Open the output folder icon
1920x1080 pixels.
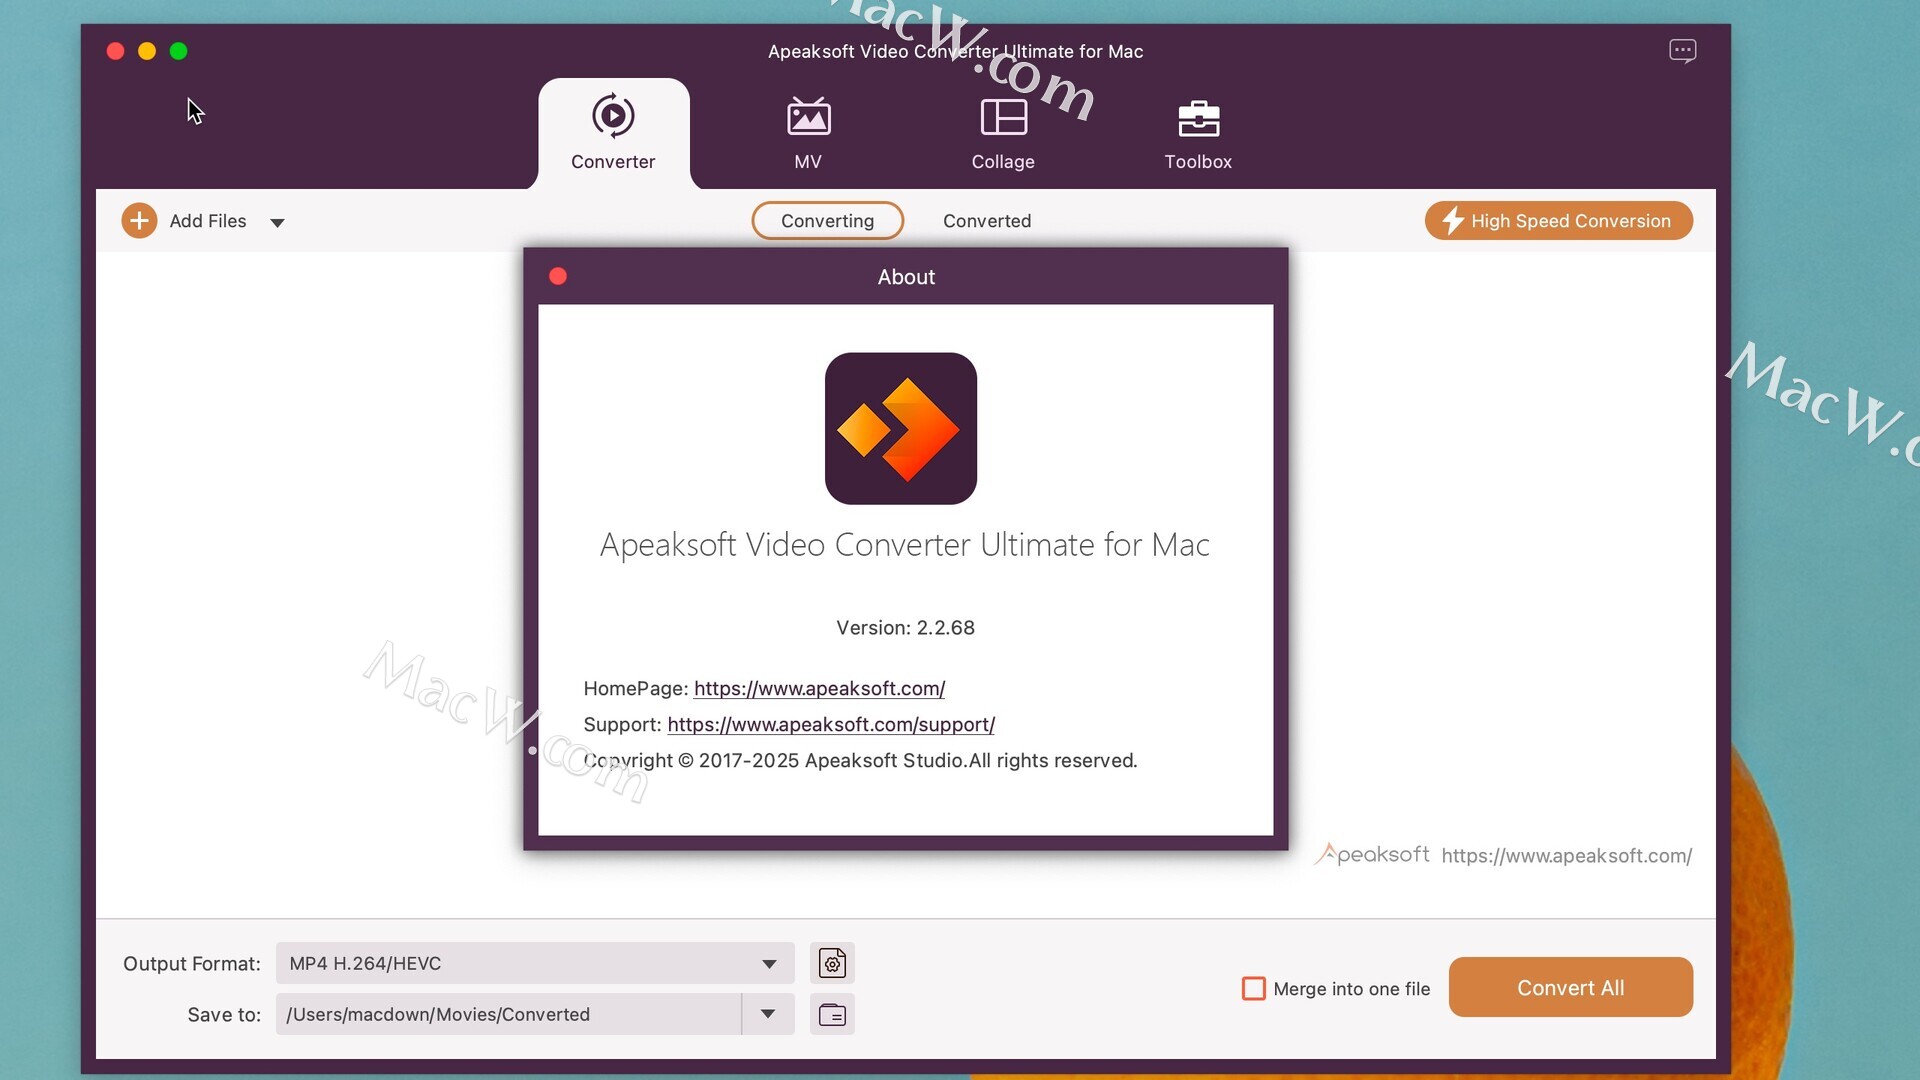pyautogui.click(x=832, y=1014)
